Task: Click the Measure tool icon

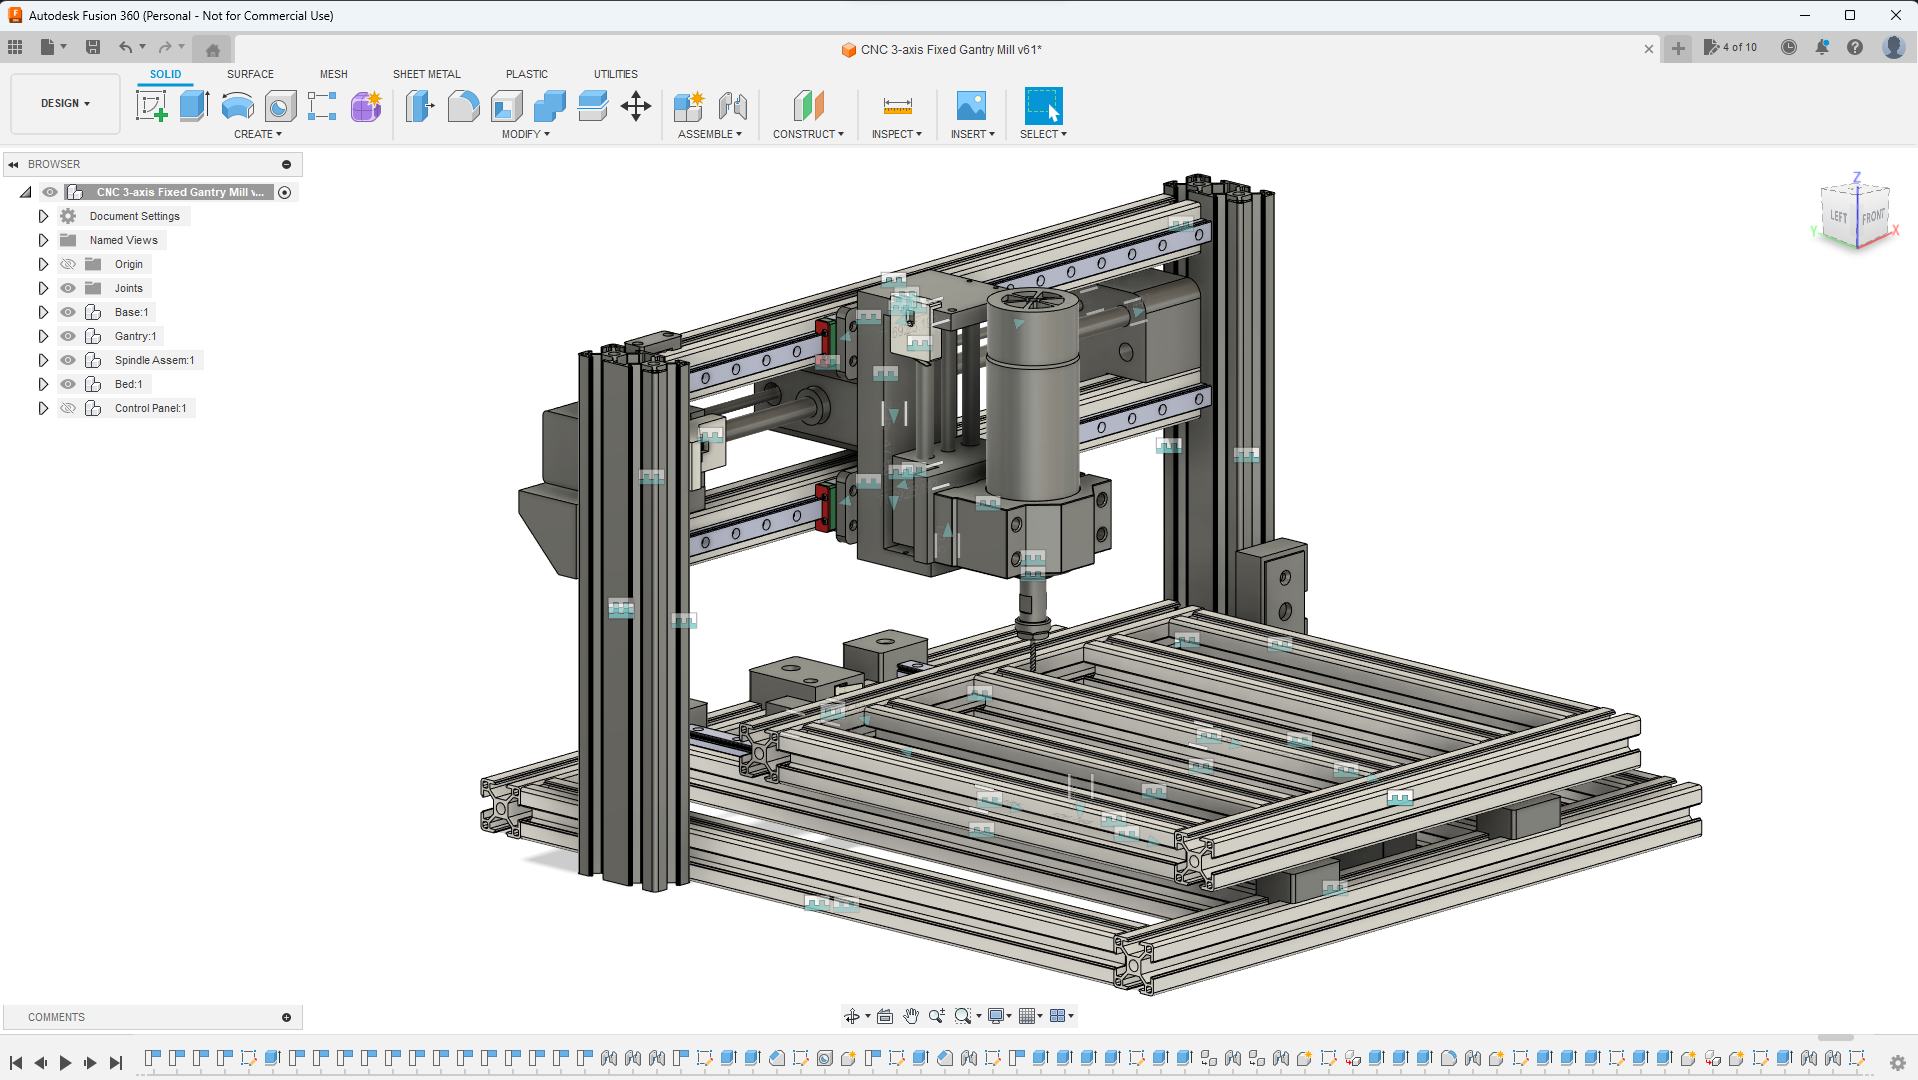Action: (x=897, y=106)
